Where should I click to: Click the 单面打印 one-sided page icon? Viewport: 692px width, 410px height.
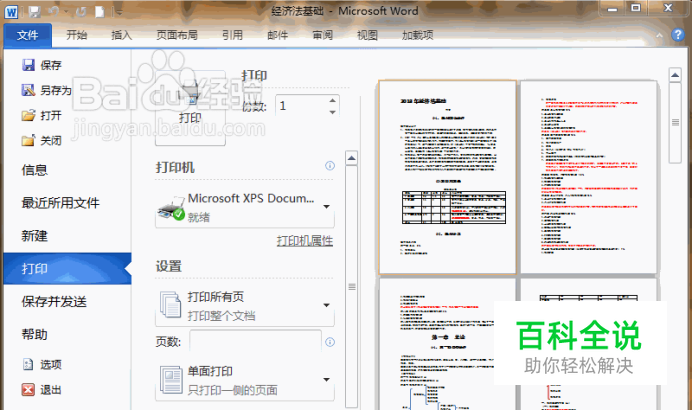click(x=171, y=380)
